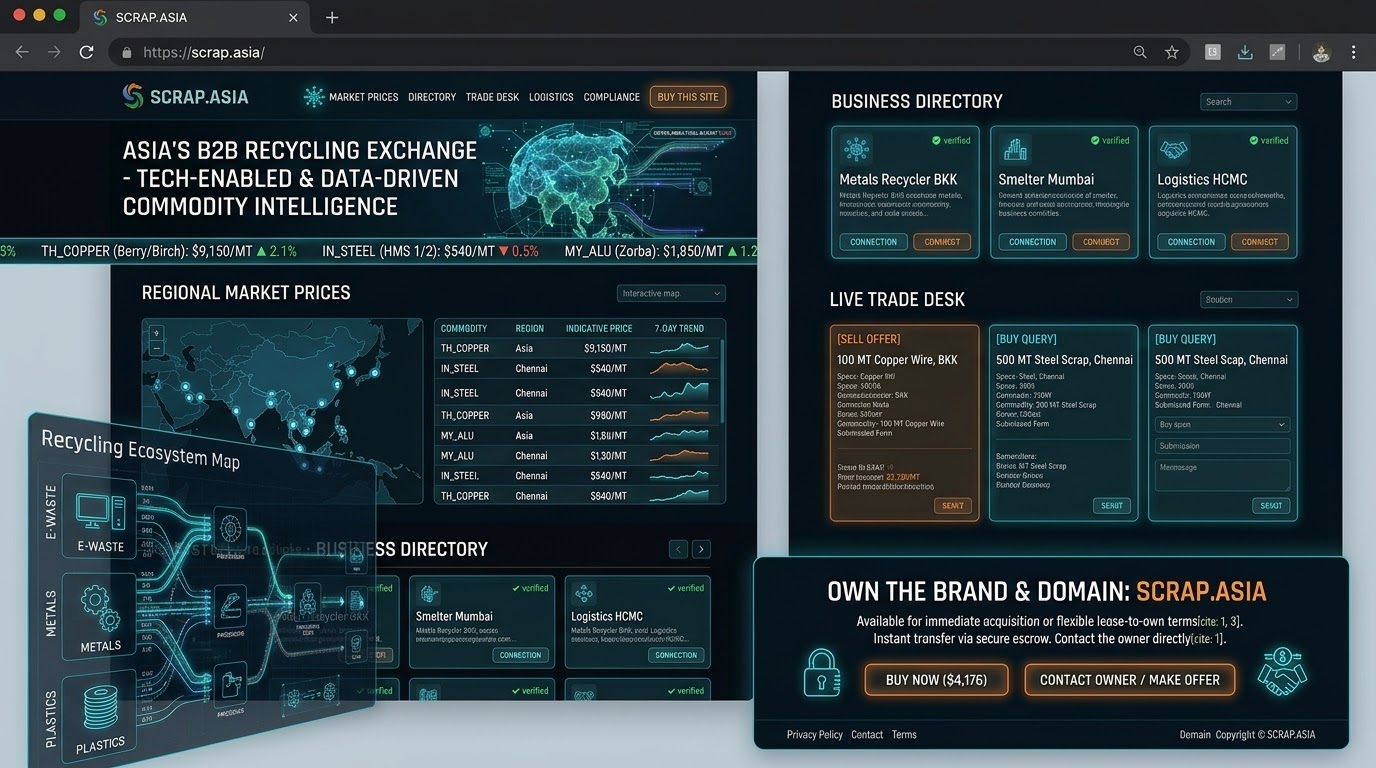Click the padlock icon in the address bar
This screenshot has width=1376, height=768.
coord(127,52)
